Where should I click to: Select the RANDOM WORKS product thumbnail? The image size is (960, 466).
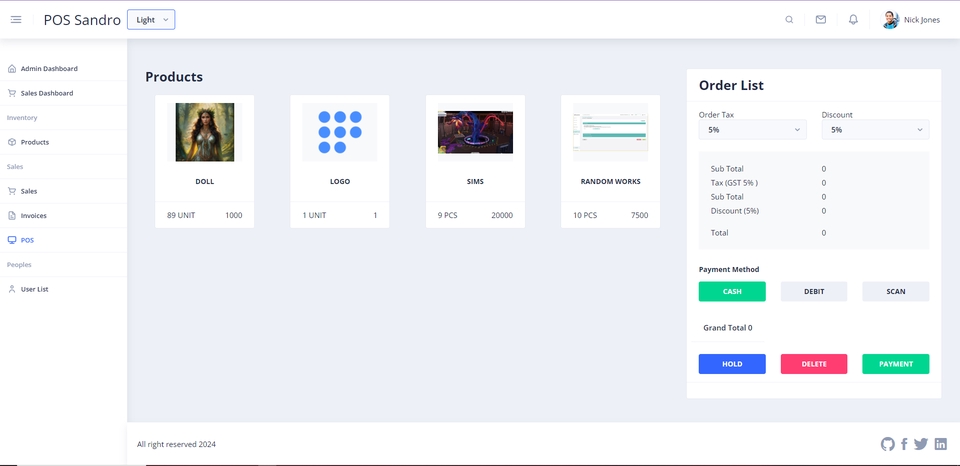(610, 132)
